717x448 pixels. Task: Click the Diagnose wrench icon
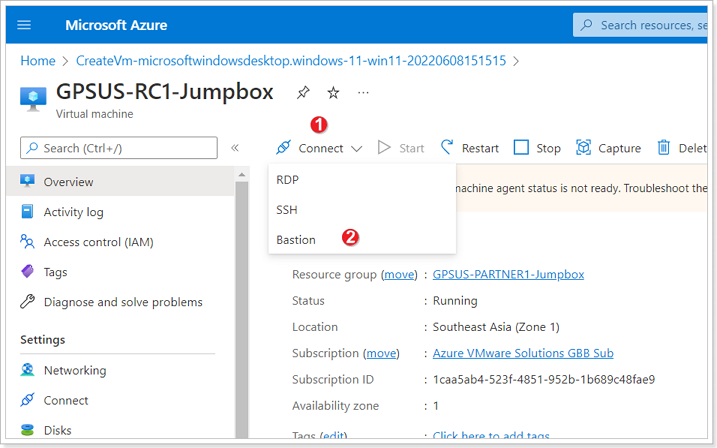(x=27, y=302)
